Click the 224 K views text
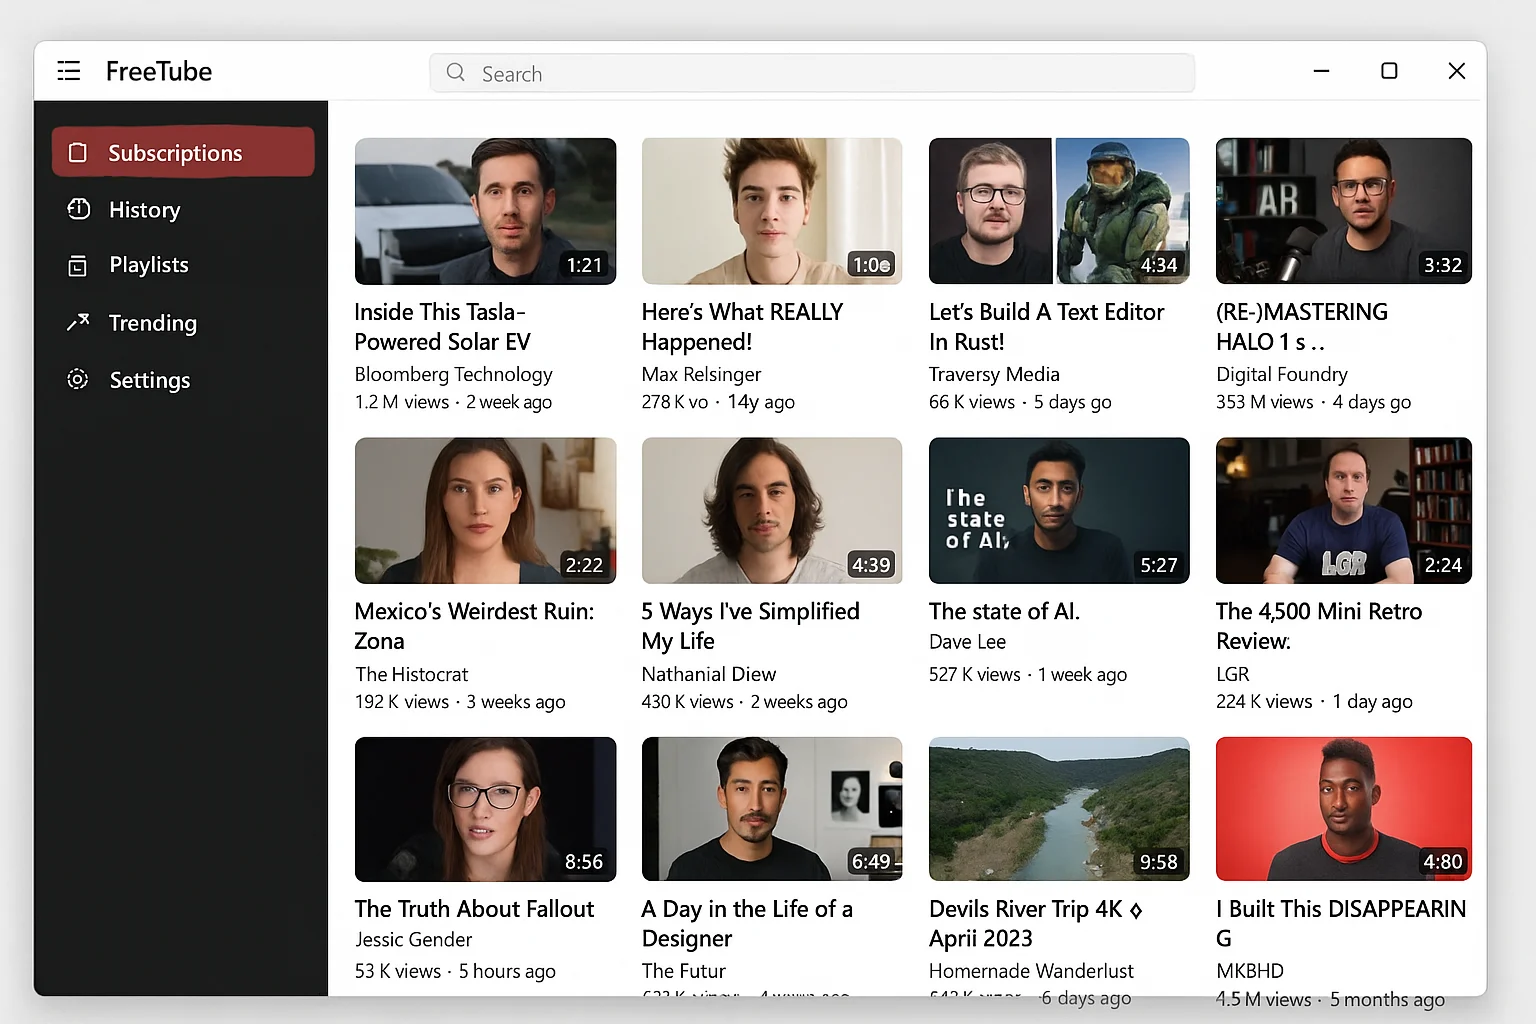1536x1024 pixels. pyautogui.click(x=1264, y=702)
